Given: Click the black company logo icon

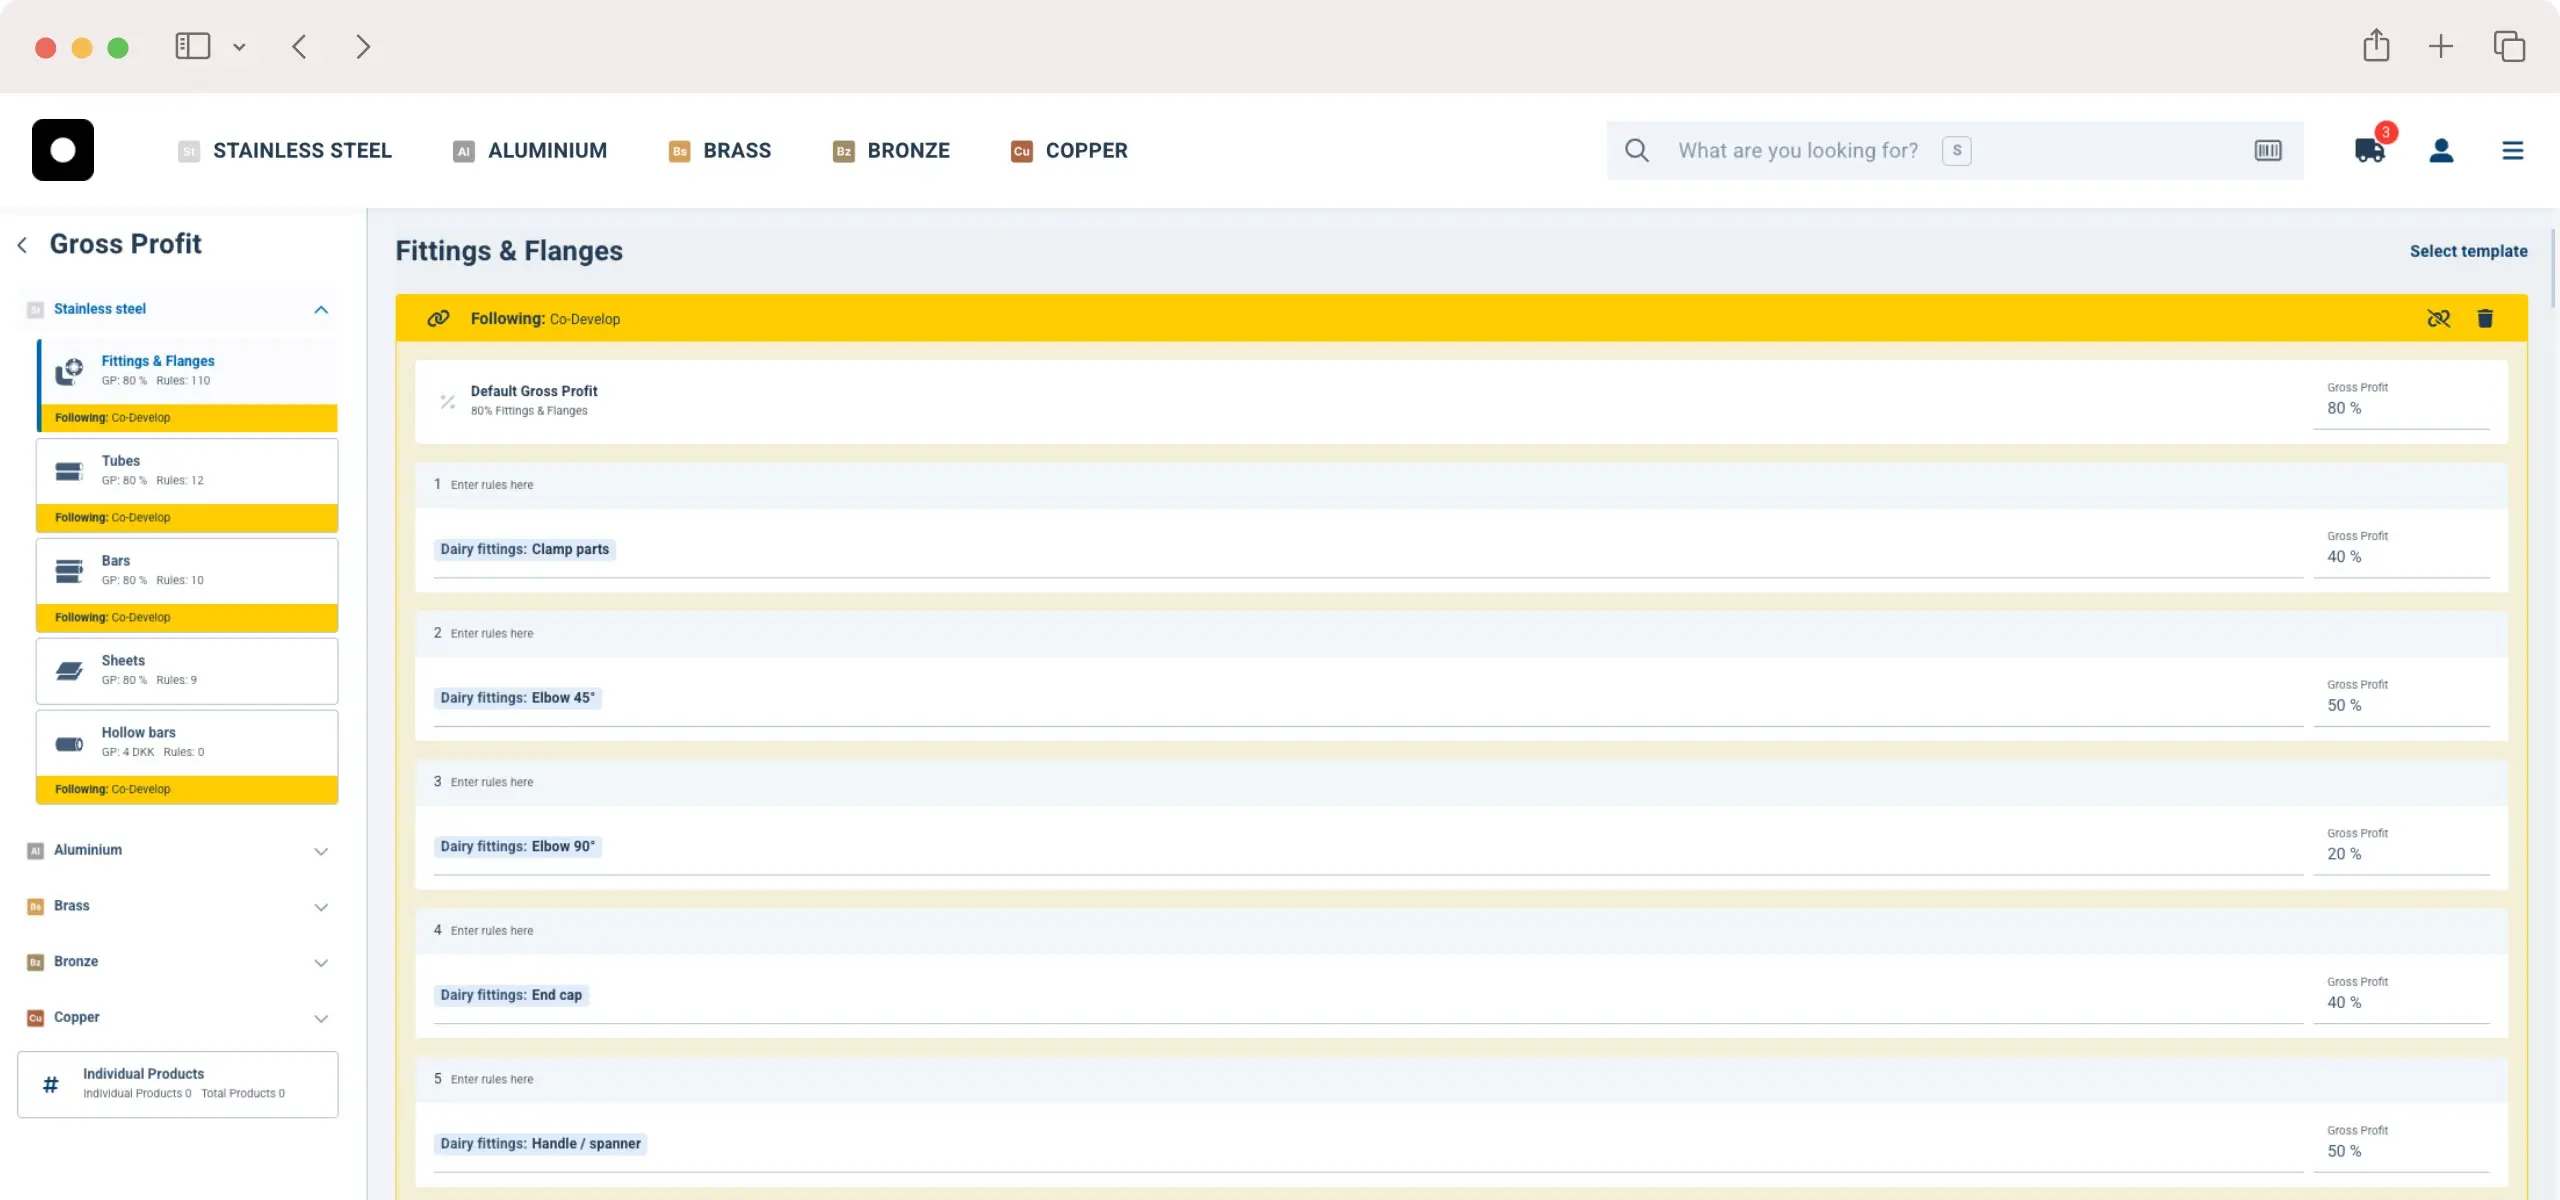Looking at the screenshot, I should [x=63, y=150].
